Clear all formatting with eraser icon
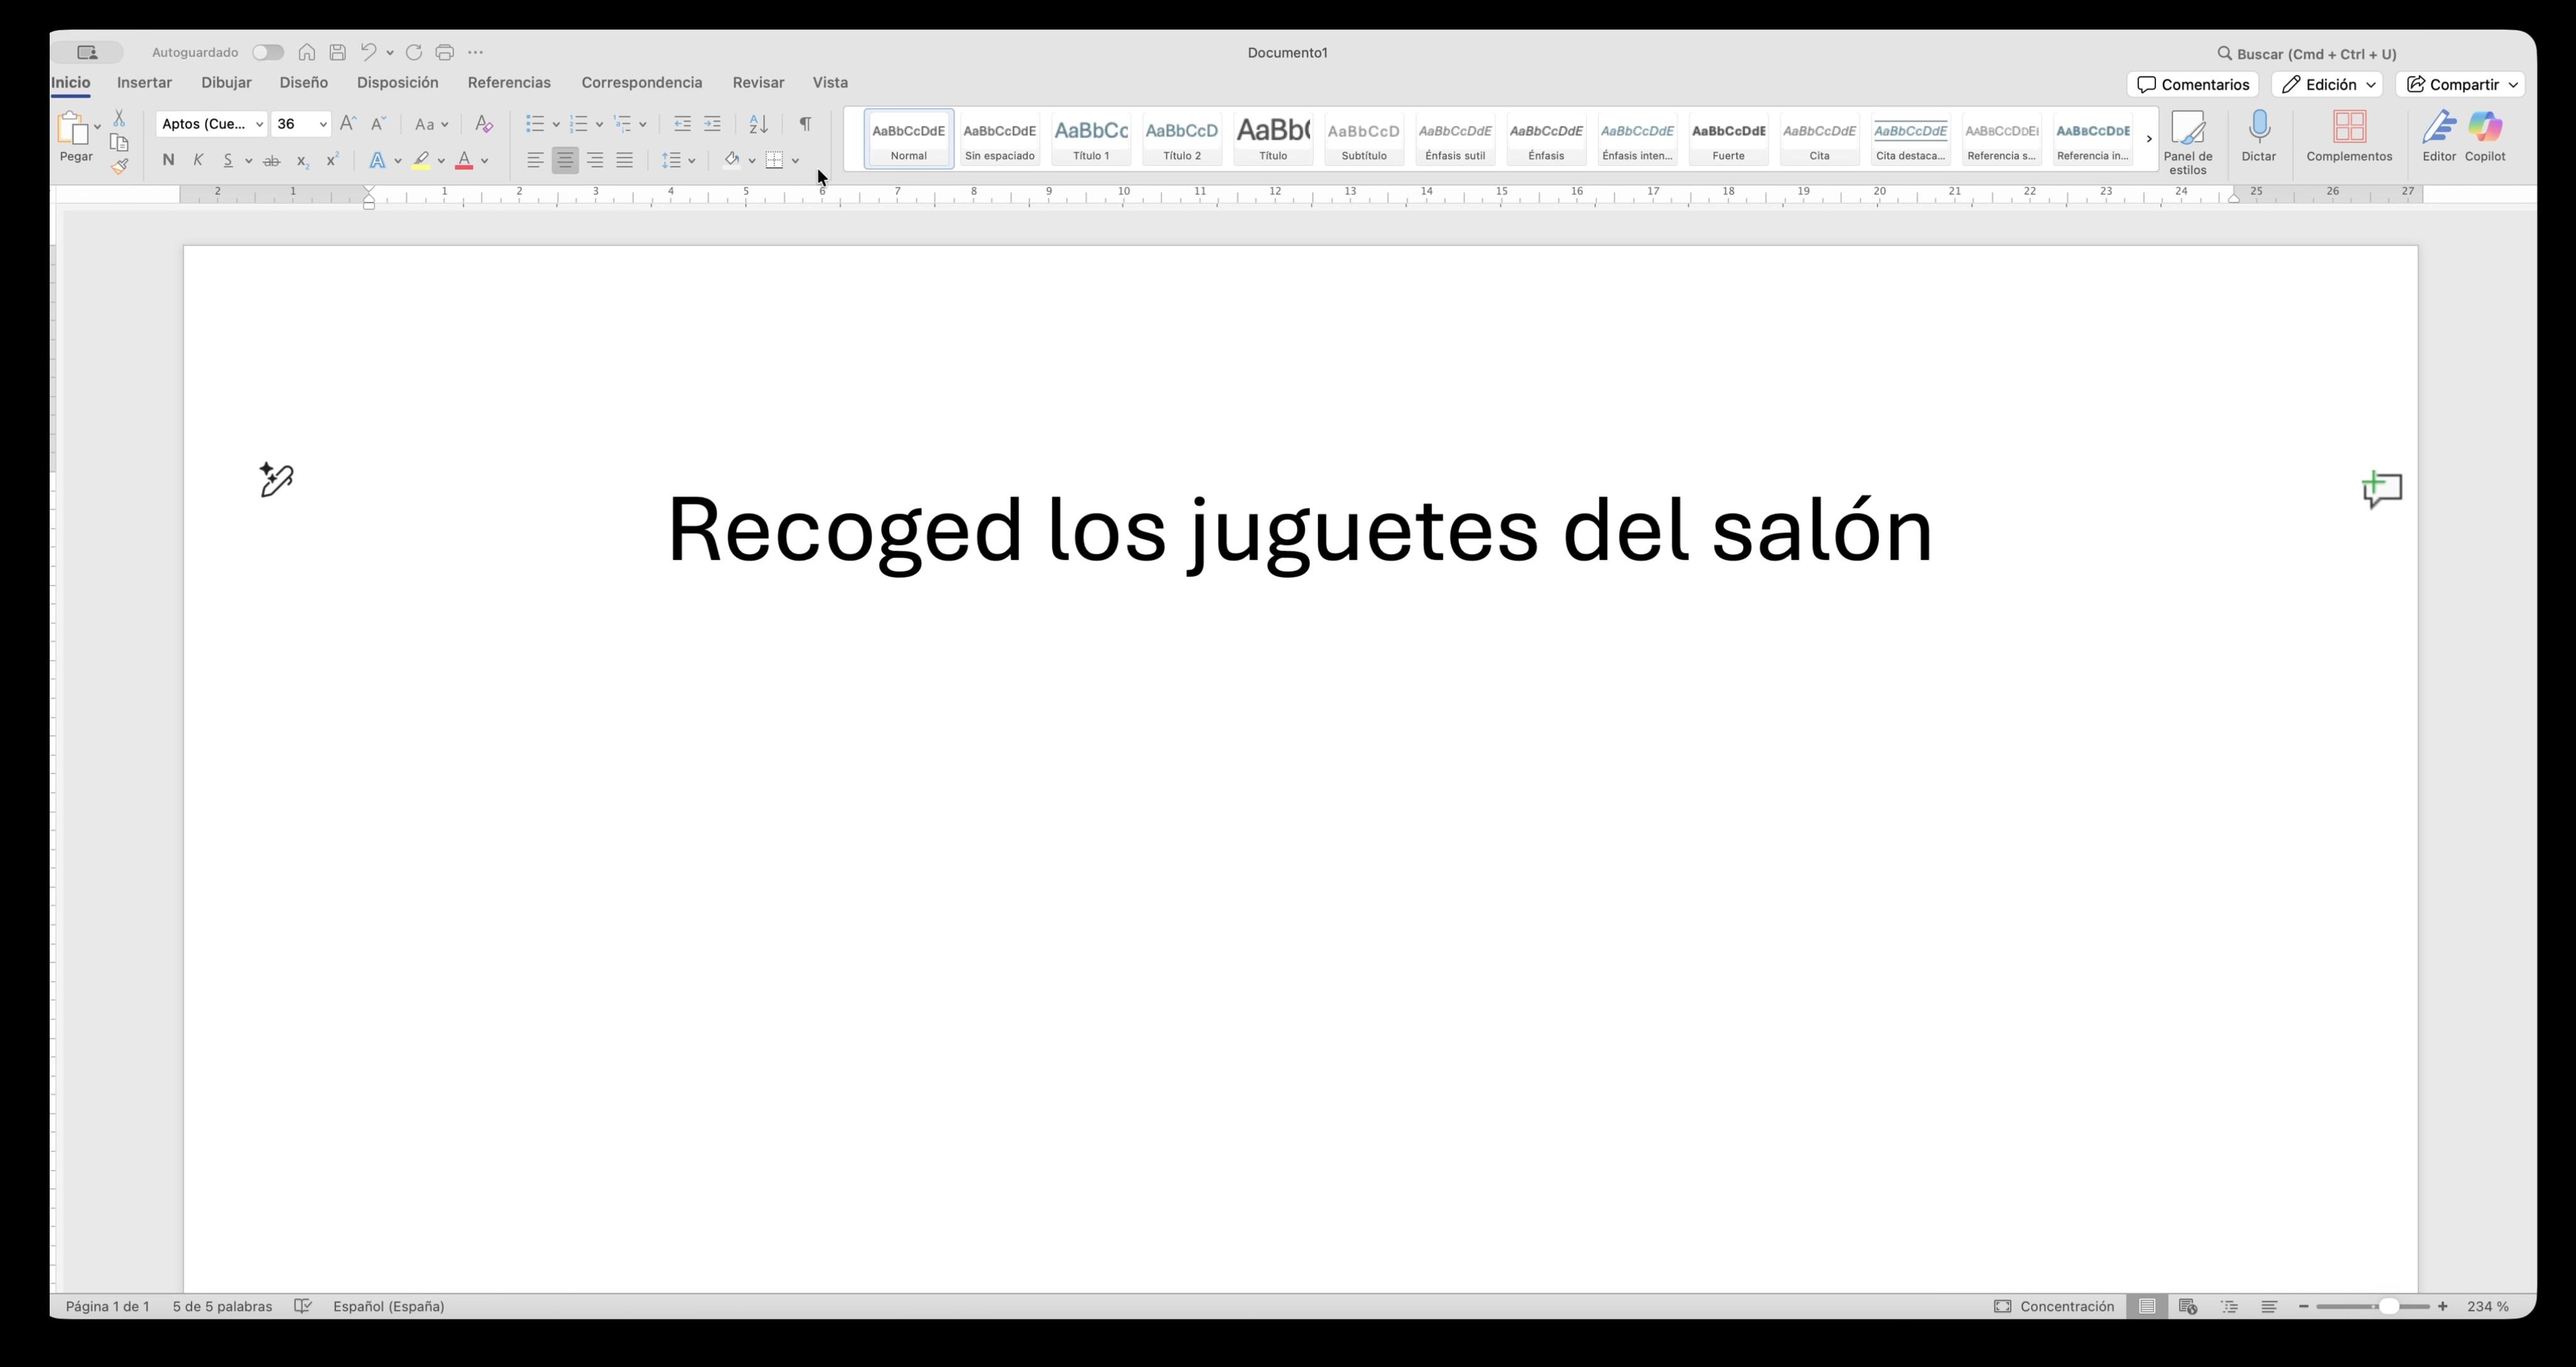Screen dimensions: 2576x1367 [484, 124]
